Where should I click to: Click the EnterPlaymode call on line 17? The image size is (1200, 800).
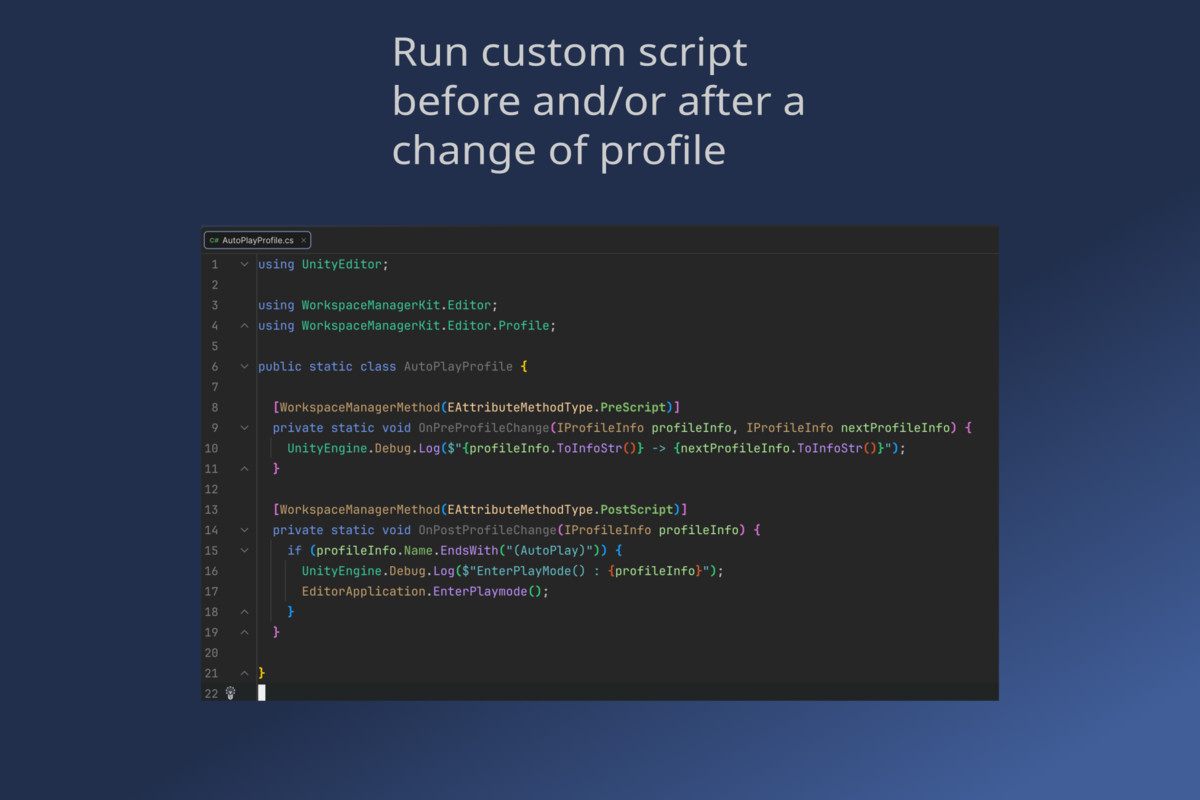pos(480,592)
